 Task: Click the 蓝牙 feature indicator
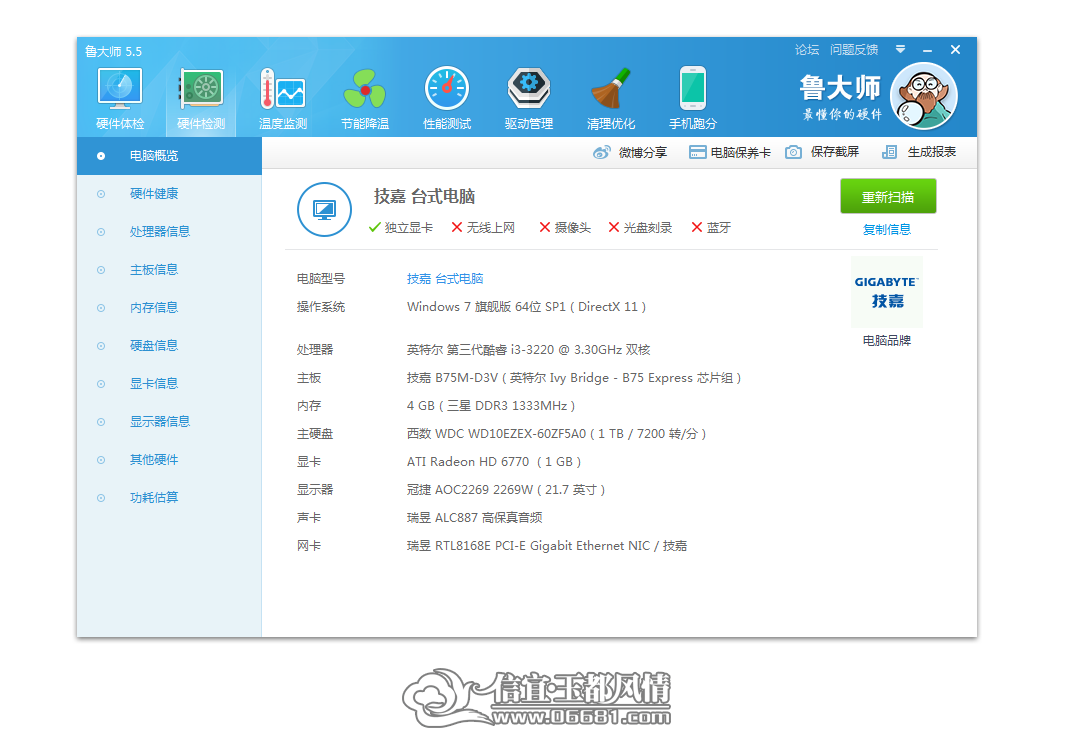click(711, 228)
